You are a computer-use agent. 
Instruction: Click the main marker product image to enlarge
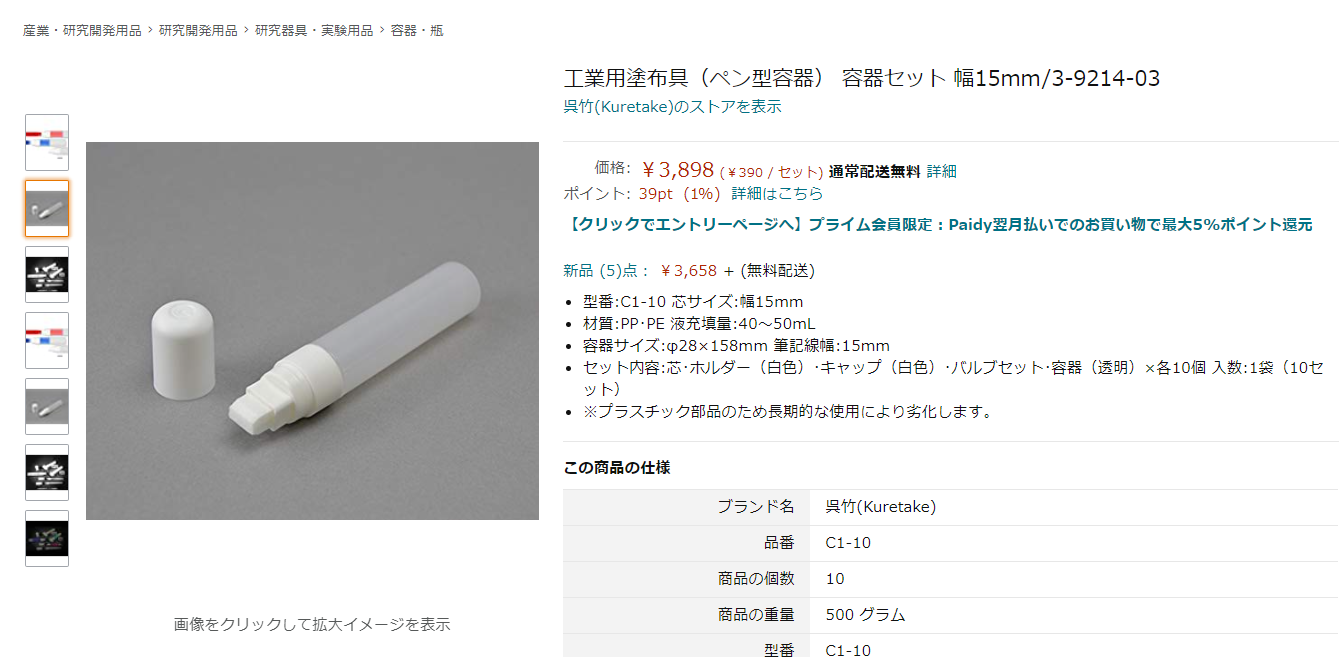click(312, 331)
